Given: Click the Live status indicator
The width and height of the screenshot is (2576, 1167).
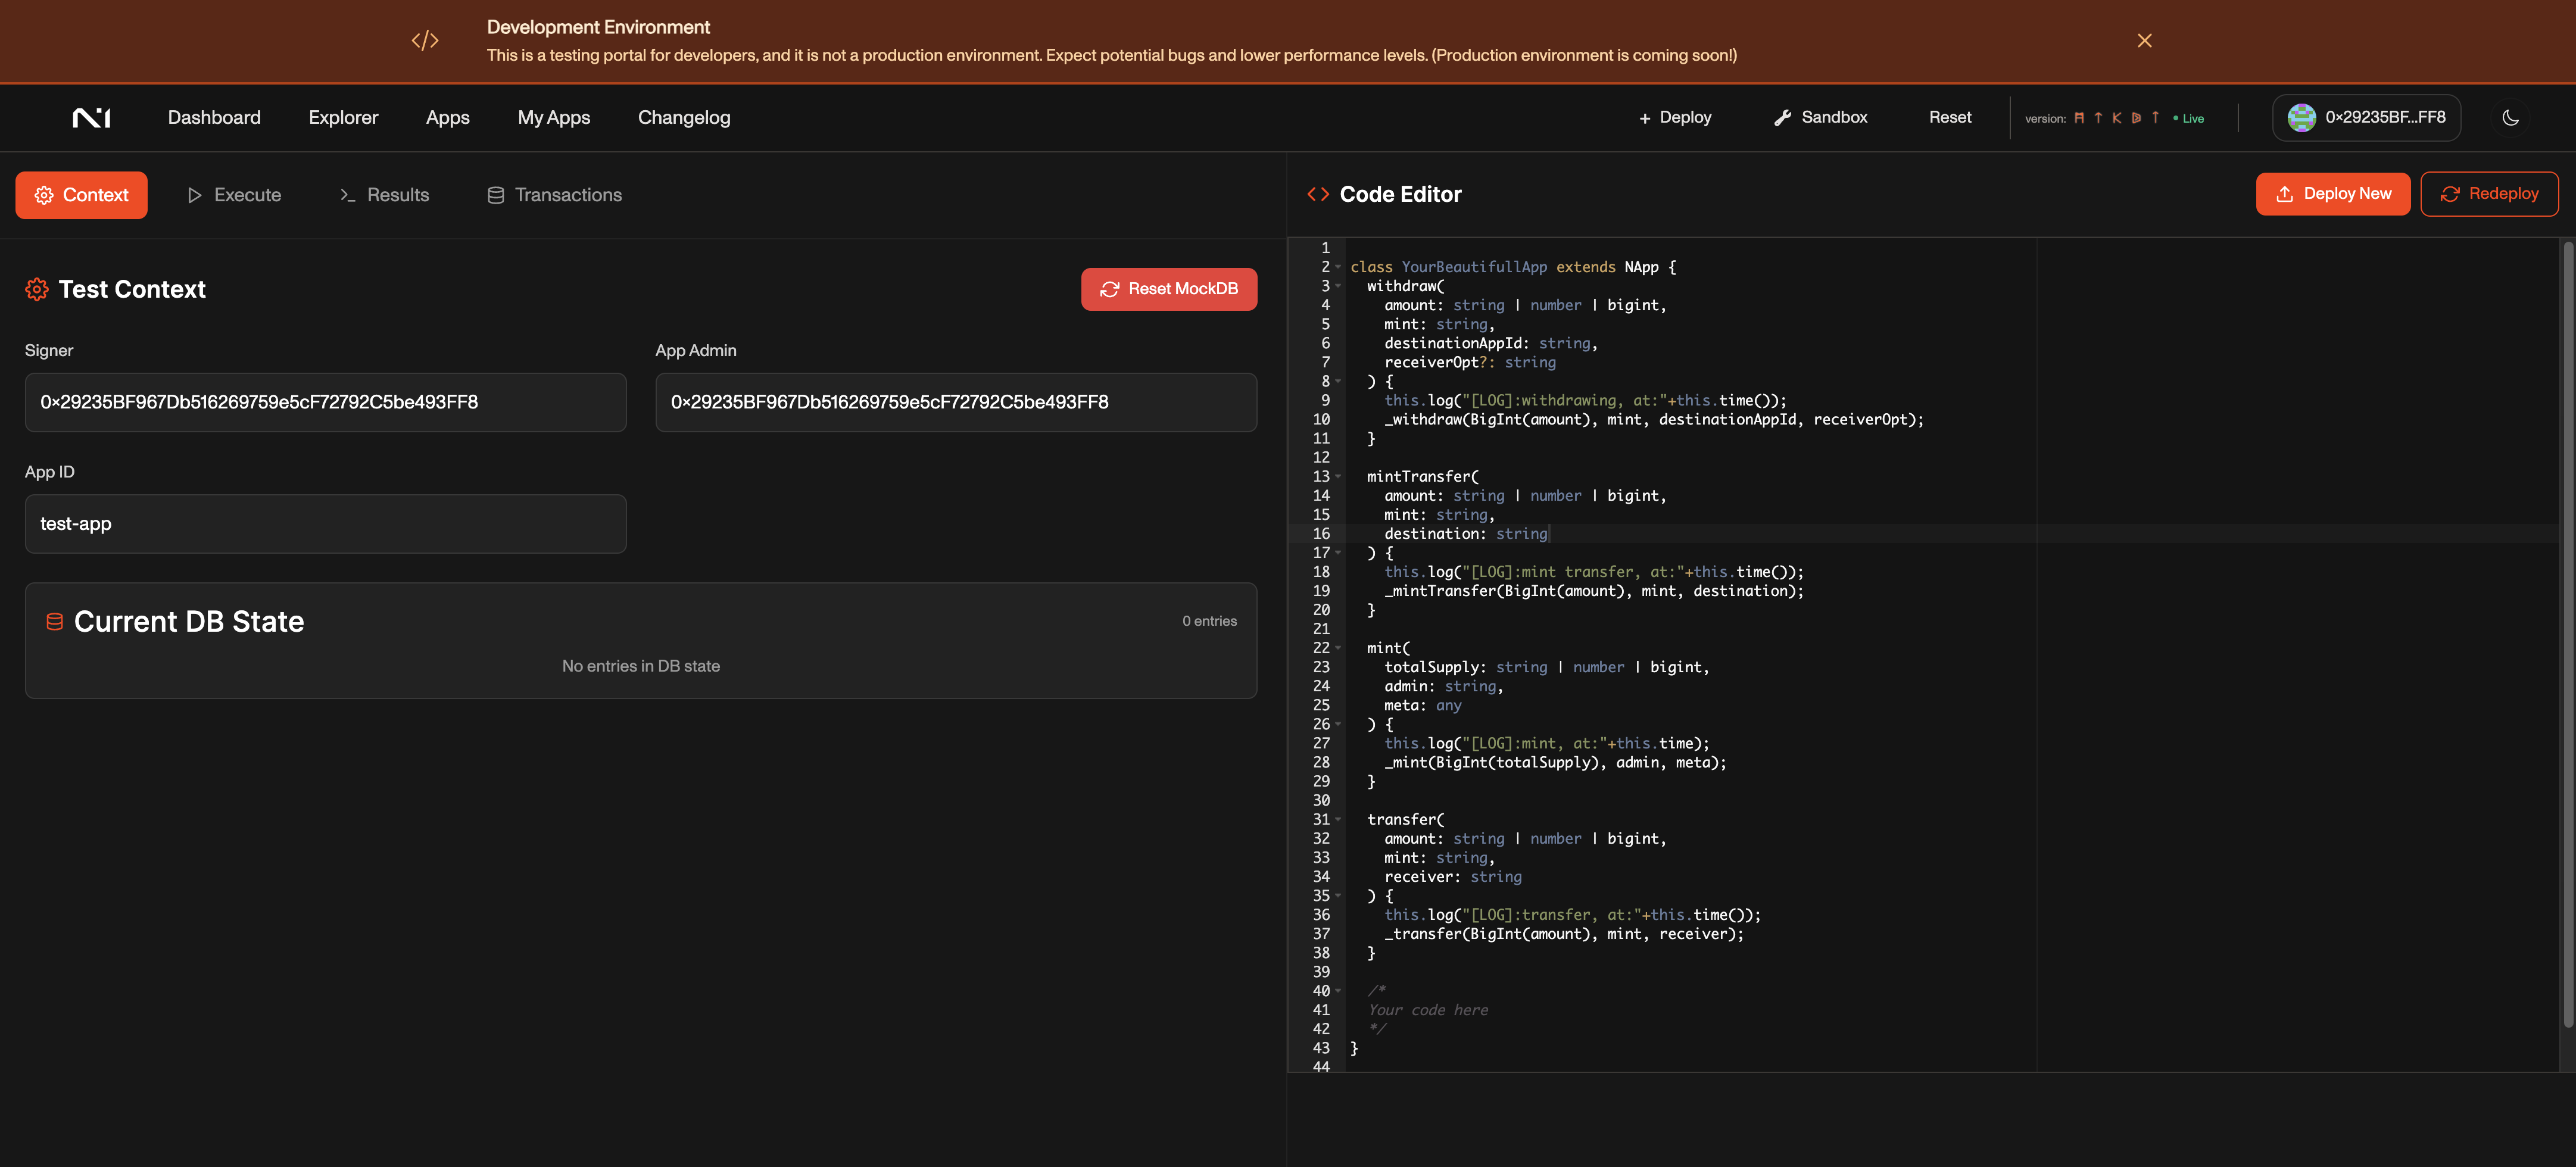Looking at the screenshot, I should coord(2188,119).
